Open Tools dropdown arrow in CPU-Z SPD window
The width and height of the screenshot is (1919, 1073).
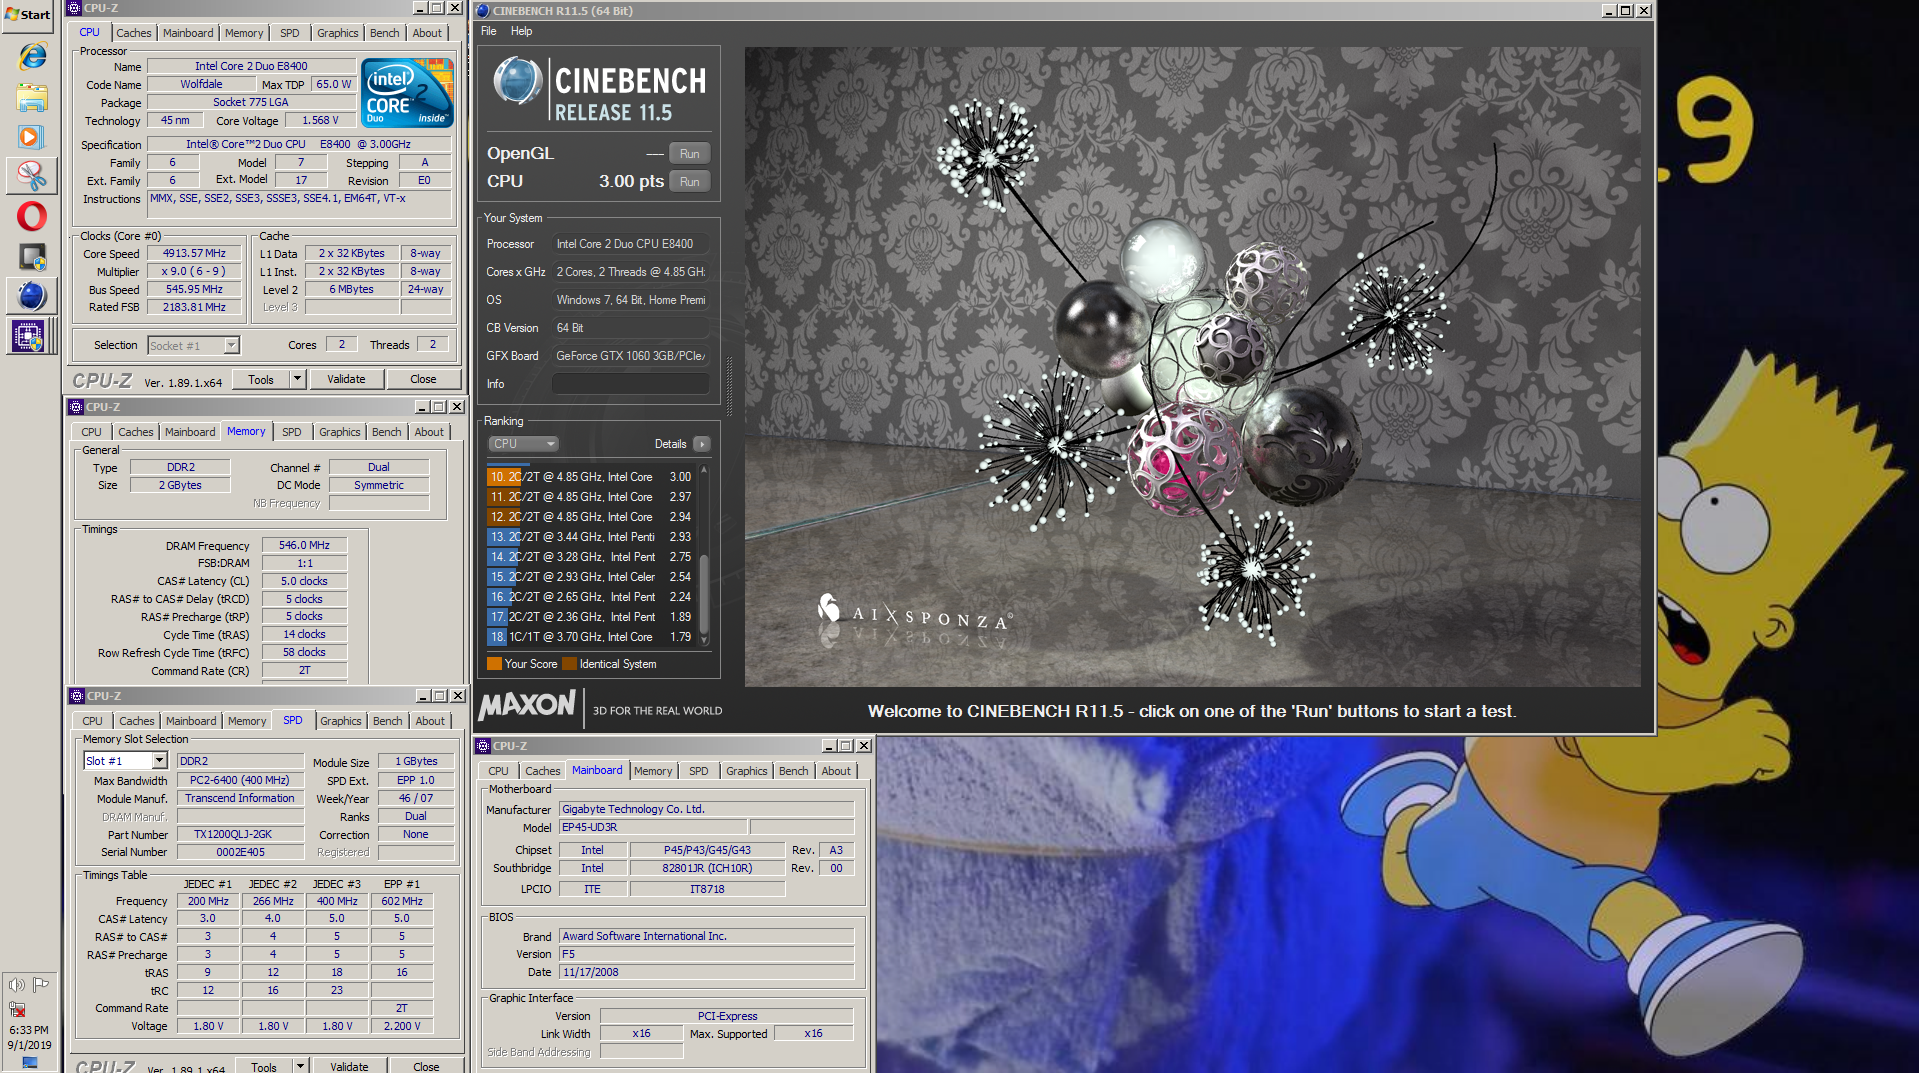click(x=300, y=1066)
